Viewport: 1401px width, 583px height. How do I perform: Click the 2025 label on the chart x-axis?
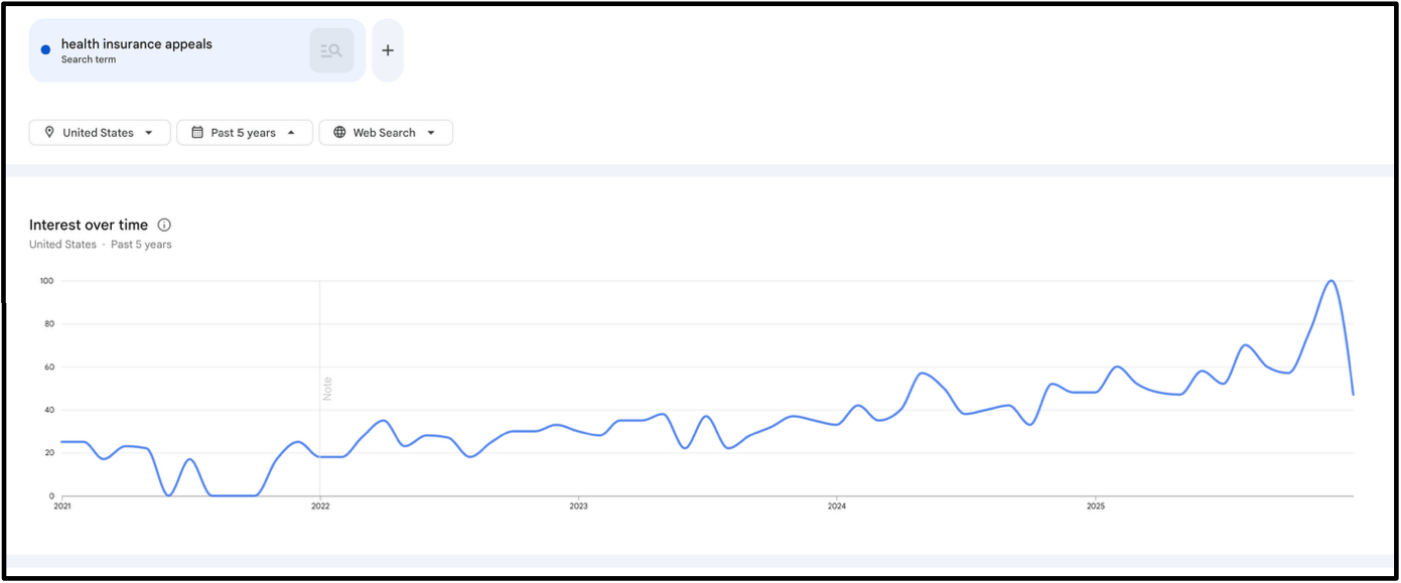coord(1097,506)
